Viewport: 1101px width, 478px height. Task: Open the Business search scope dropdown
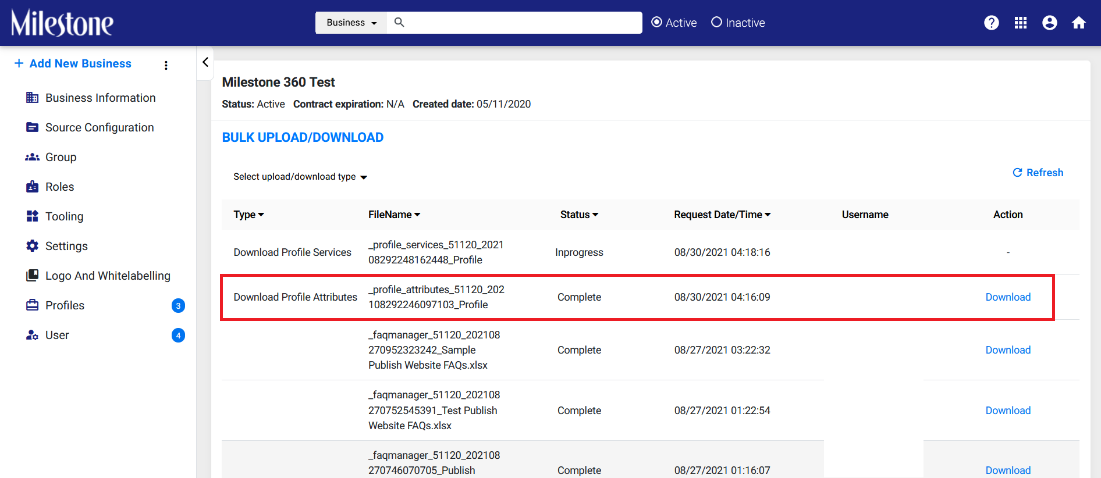point(352,22)
